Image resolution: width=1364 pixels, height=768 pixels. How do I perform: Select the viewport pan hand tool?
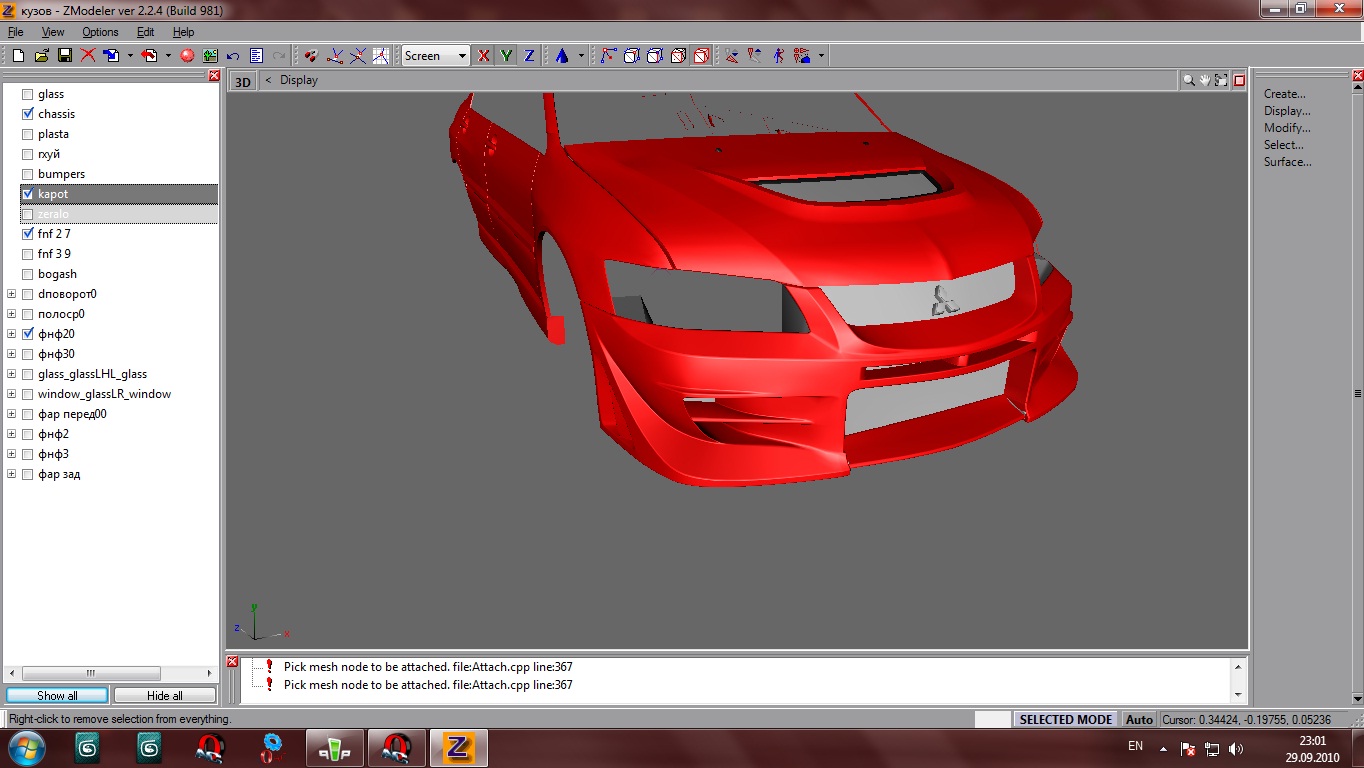[1205, 80]
